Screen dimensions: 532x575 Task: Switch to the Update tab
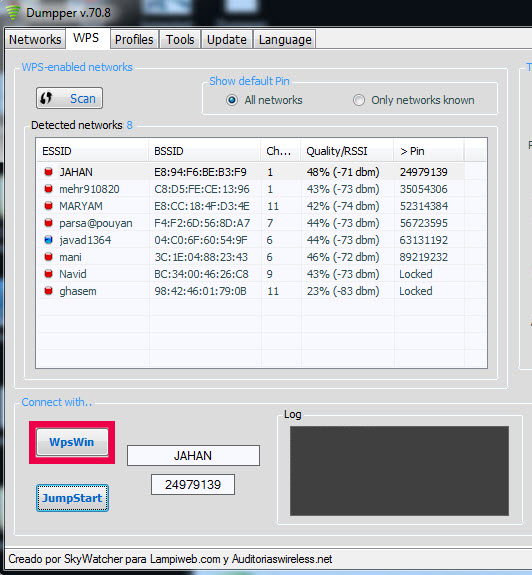click(227, 39)
